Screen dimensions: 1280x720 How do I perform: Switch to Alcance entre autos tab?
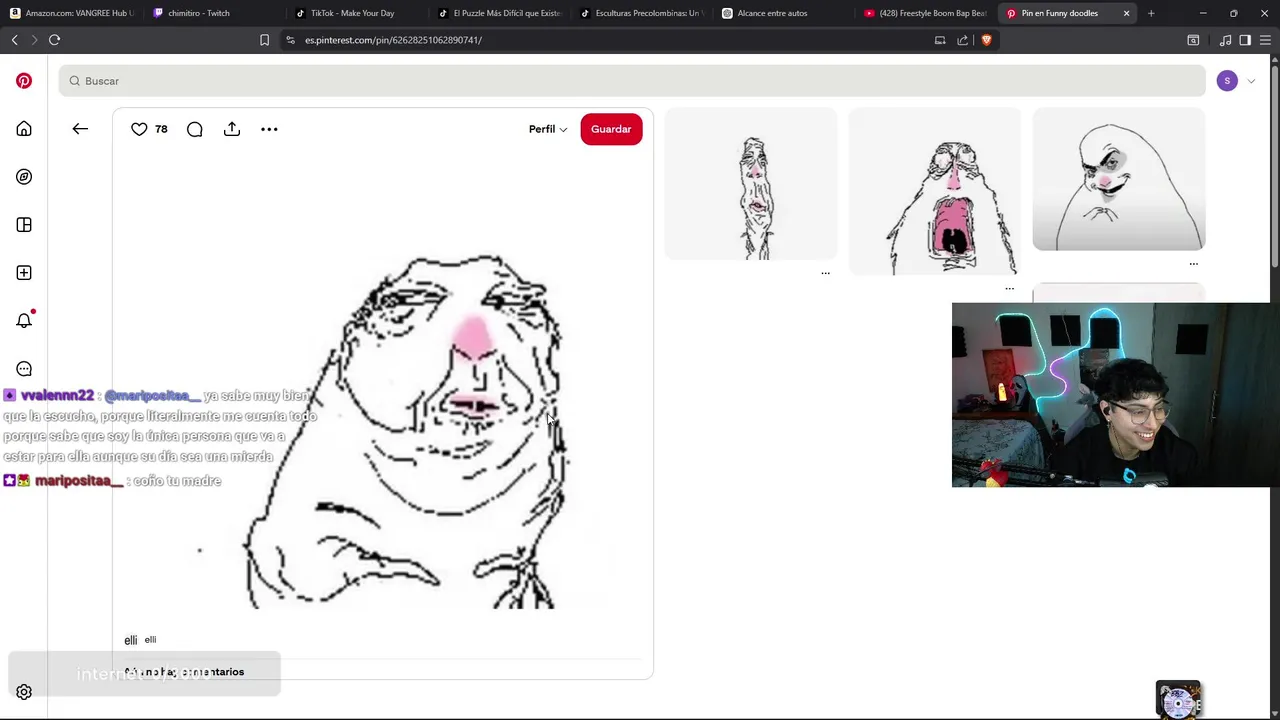785,13
